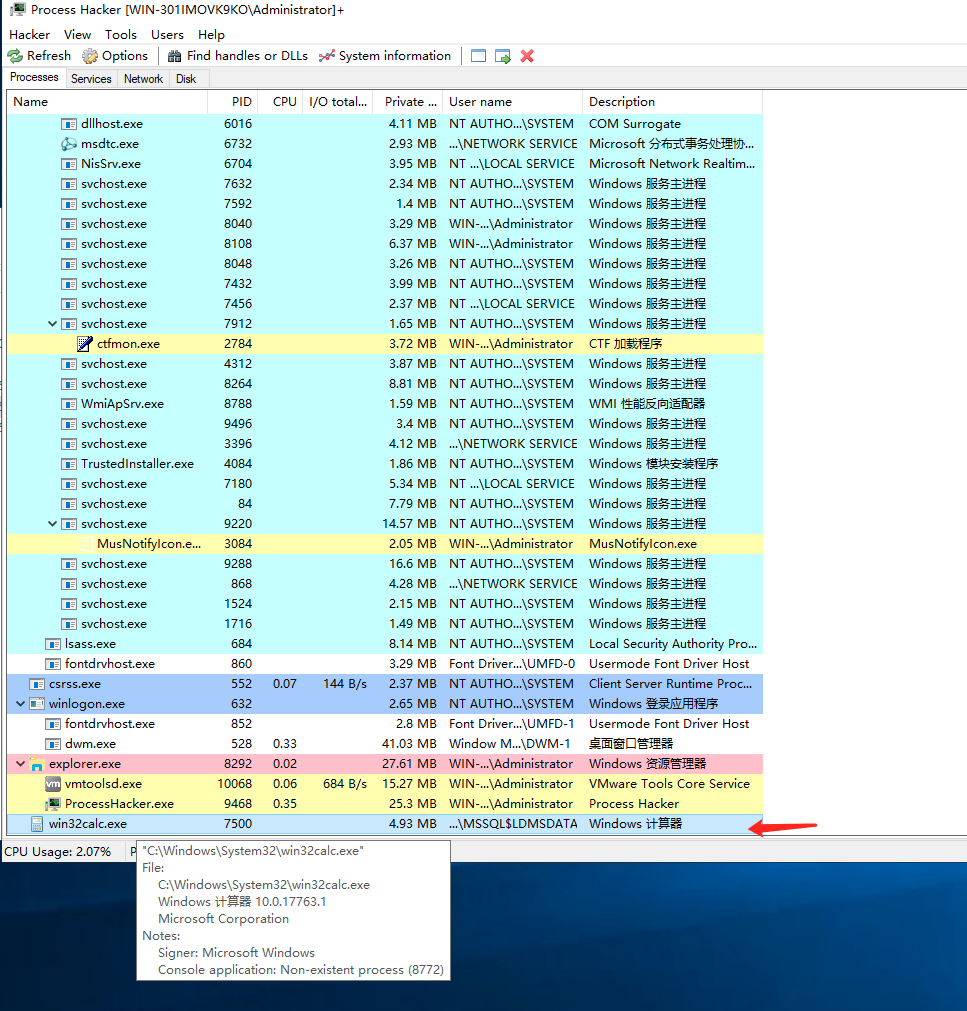This screenshot has width=967, height=1011.
Task: Sort by the I/O total column header
Action: [338, 102]
